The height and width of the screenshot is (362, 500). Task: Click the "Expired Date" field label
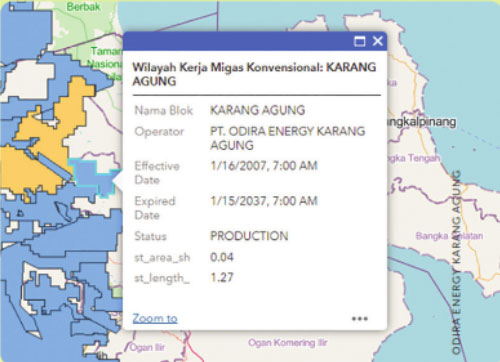155,208
